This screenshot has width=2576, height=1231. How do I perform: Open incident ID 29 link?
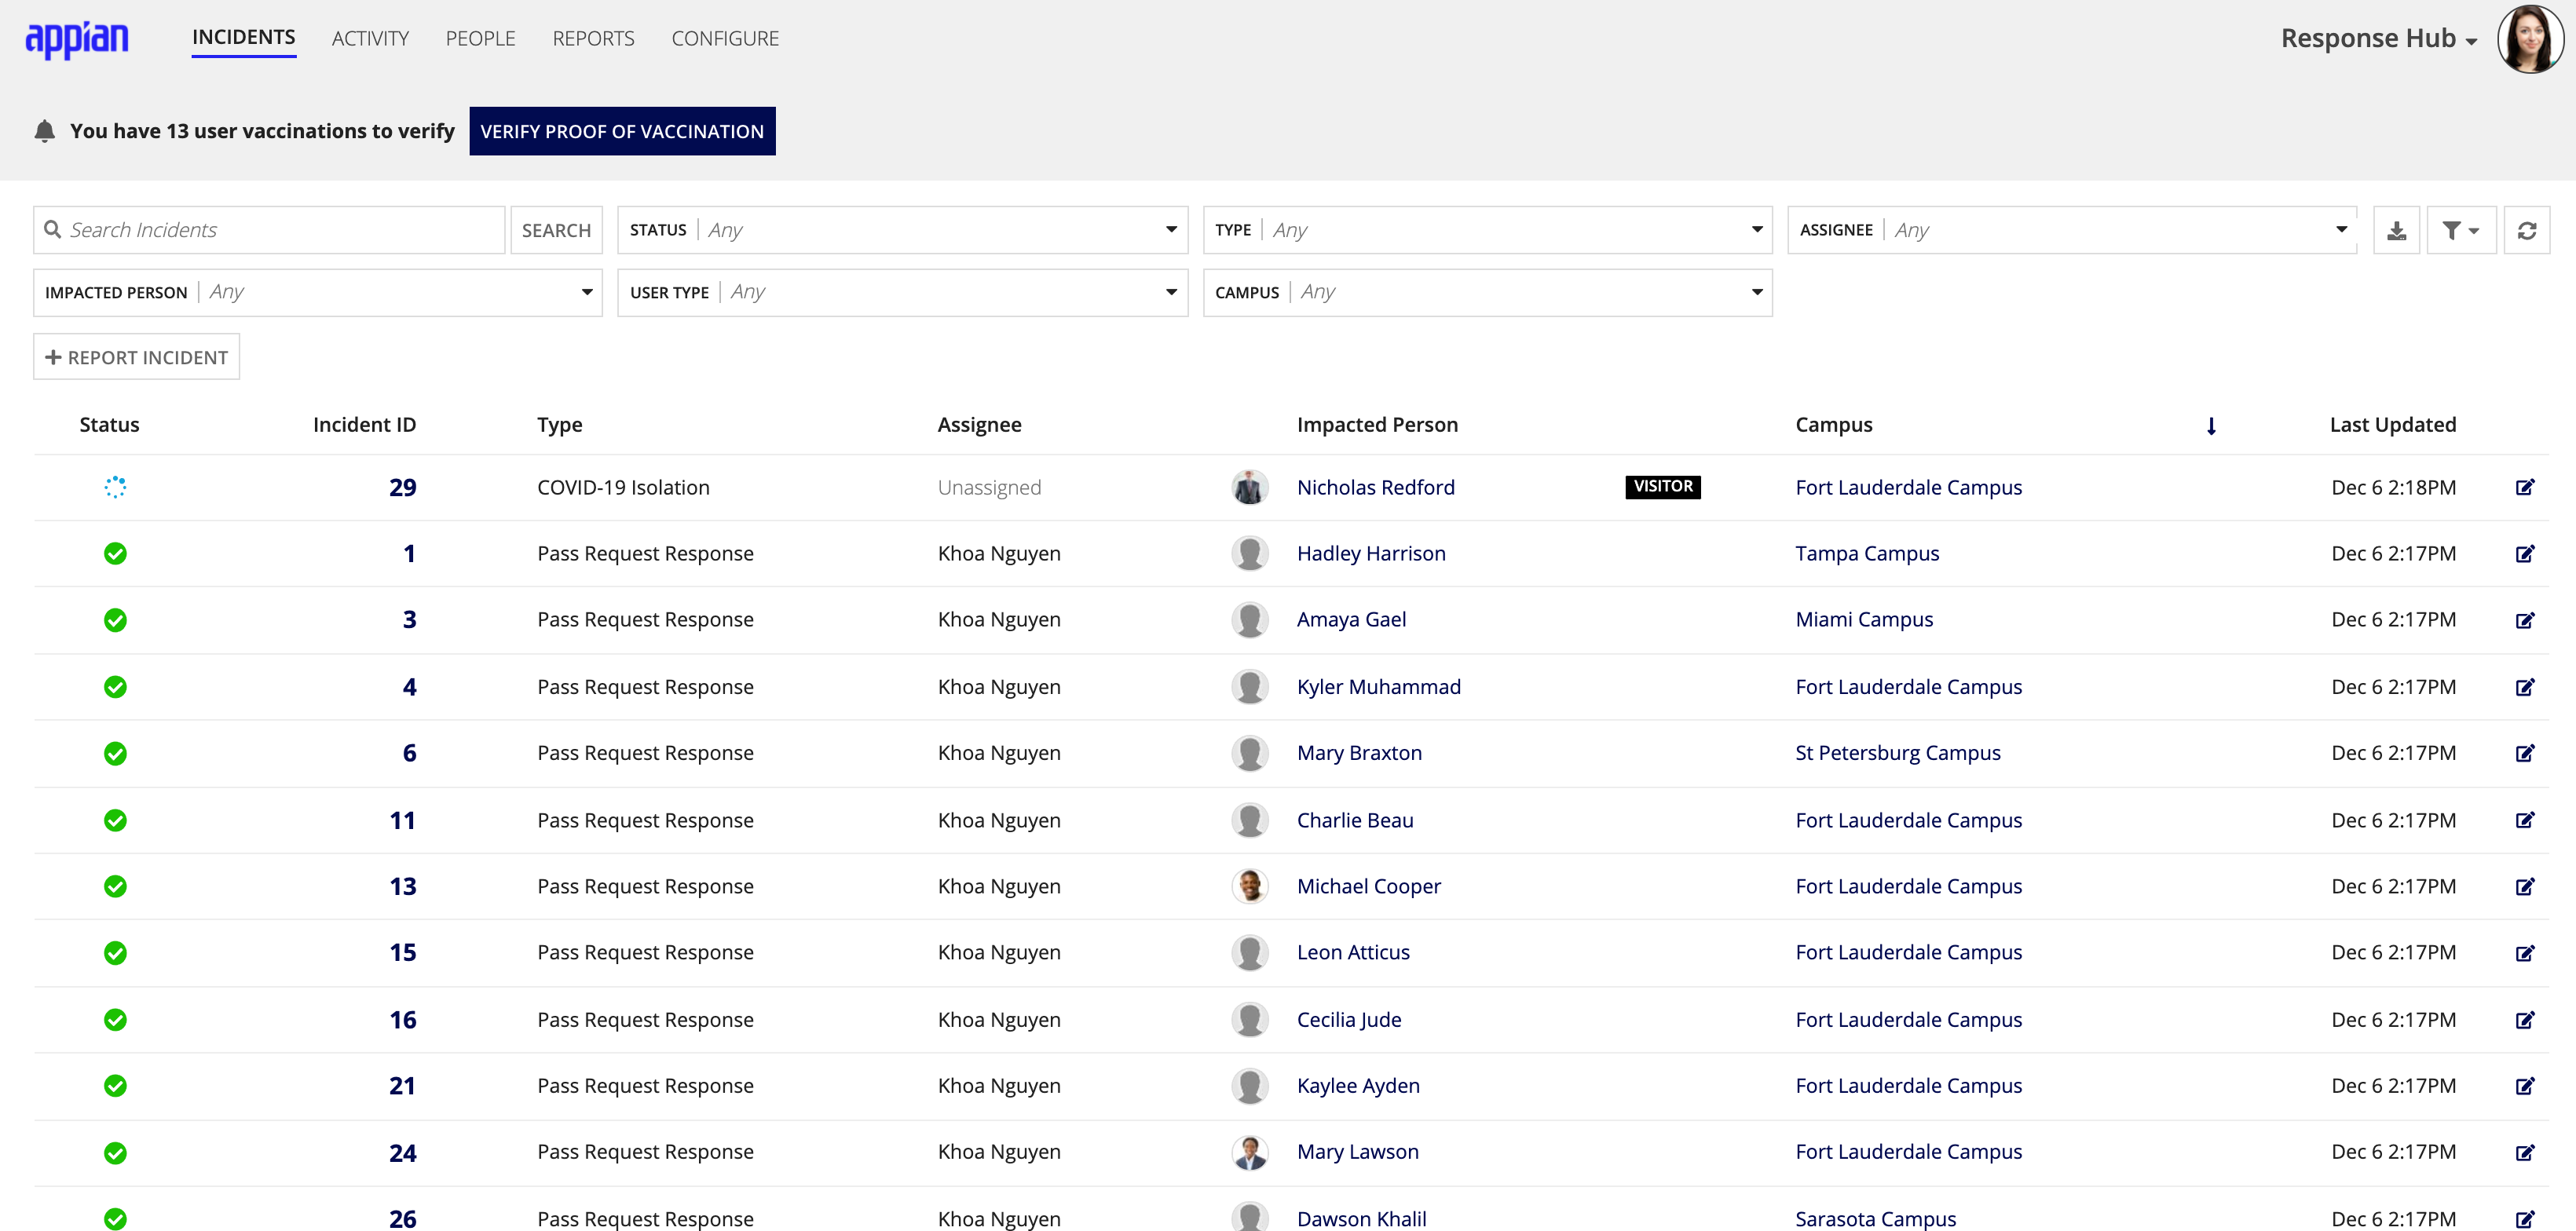point(402,487)
